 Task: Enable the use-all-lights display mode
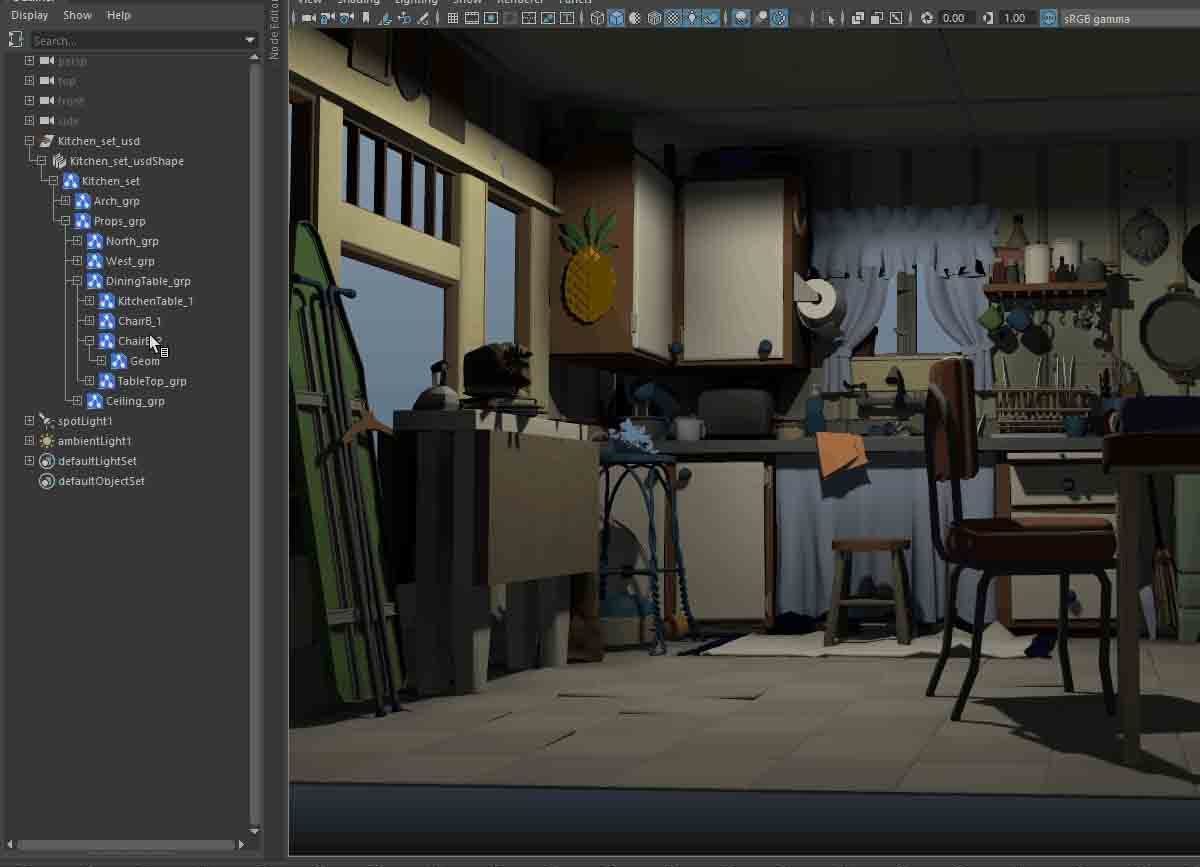coord(690,17)
